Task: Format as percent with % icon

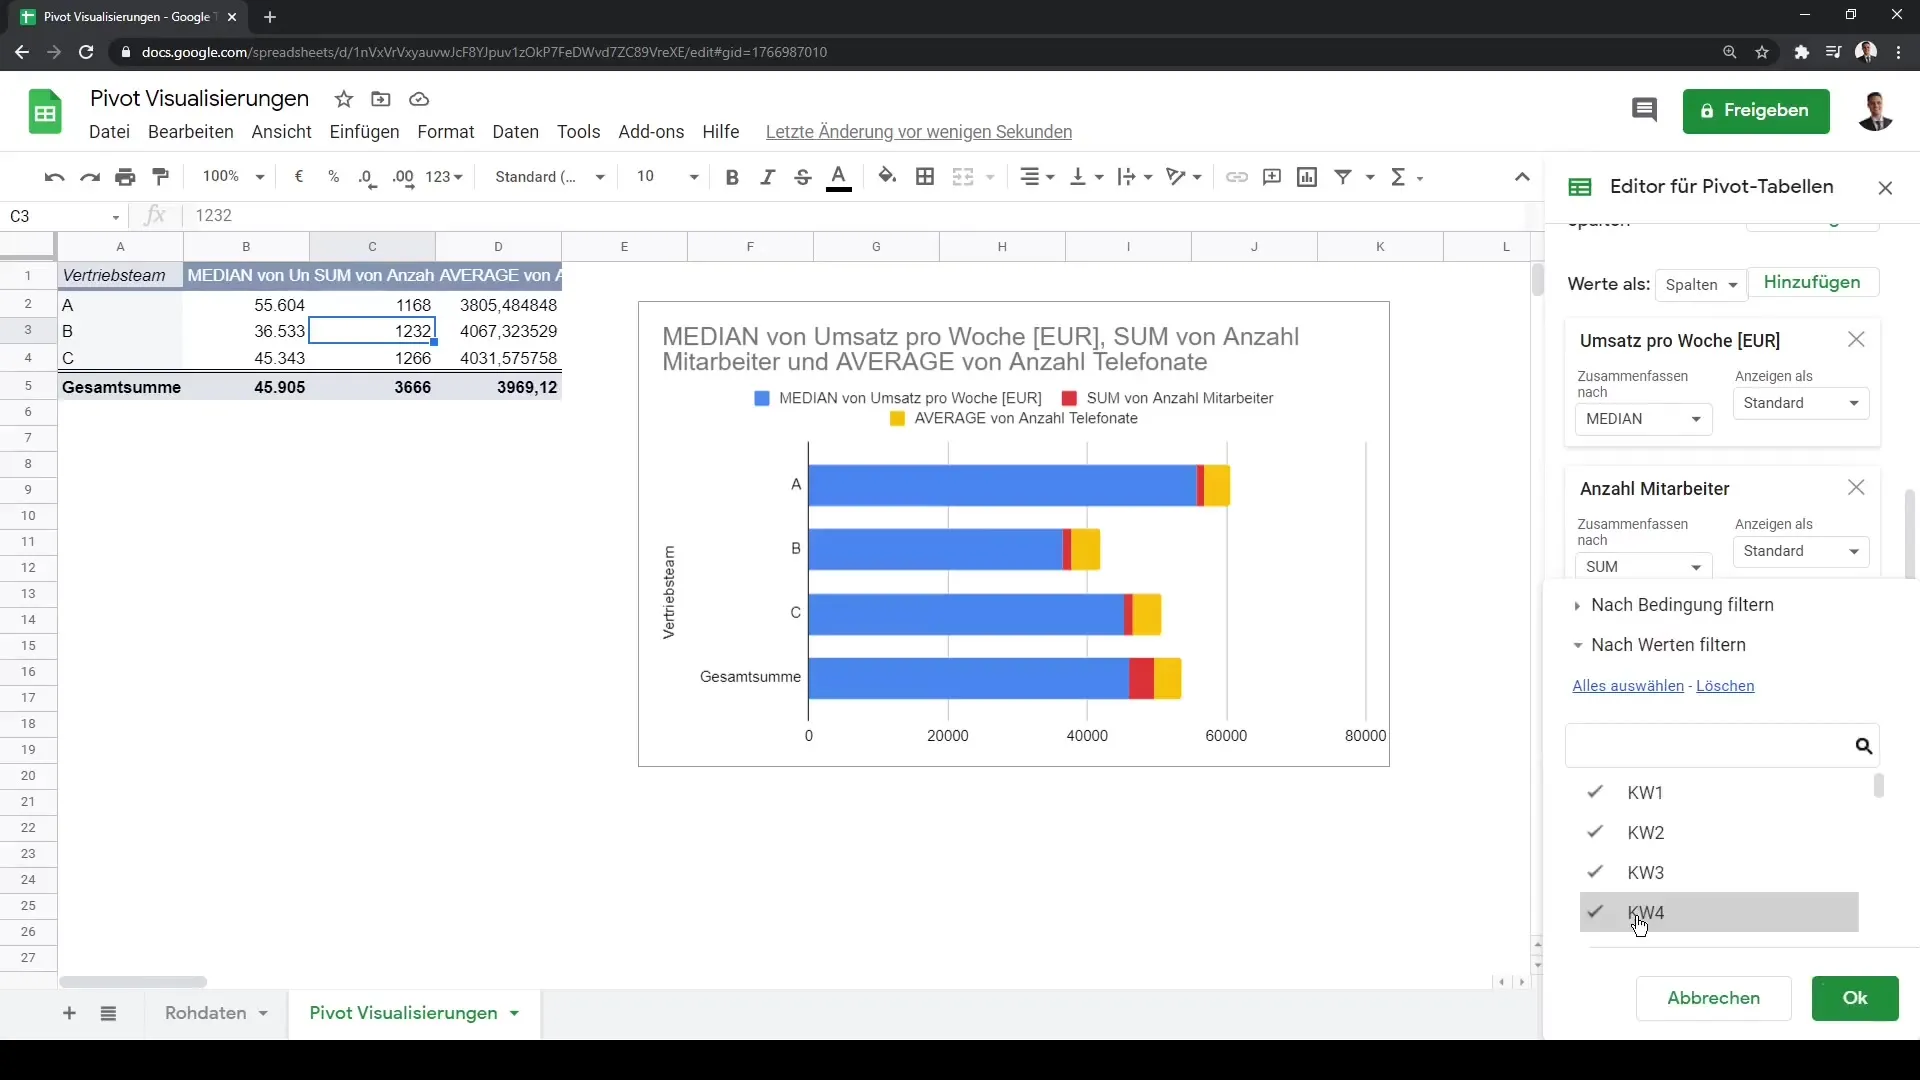Action: point(333,177)
